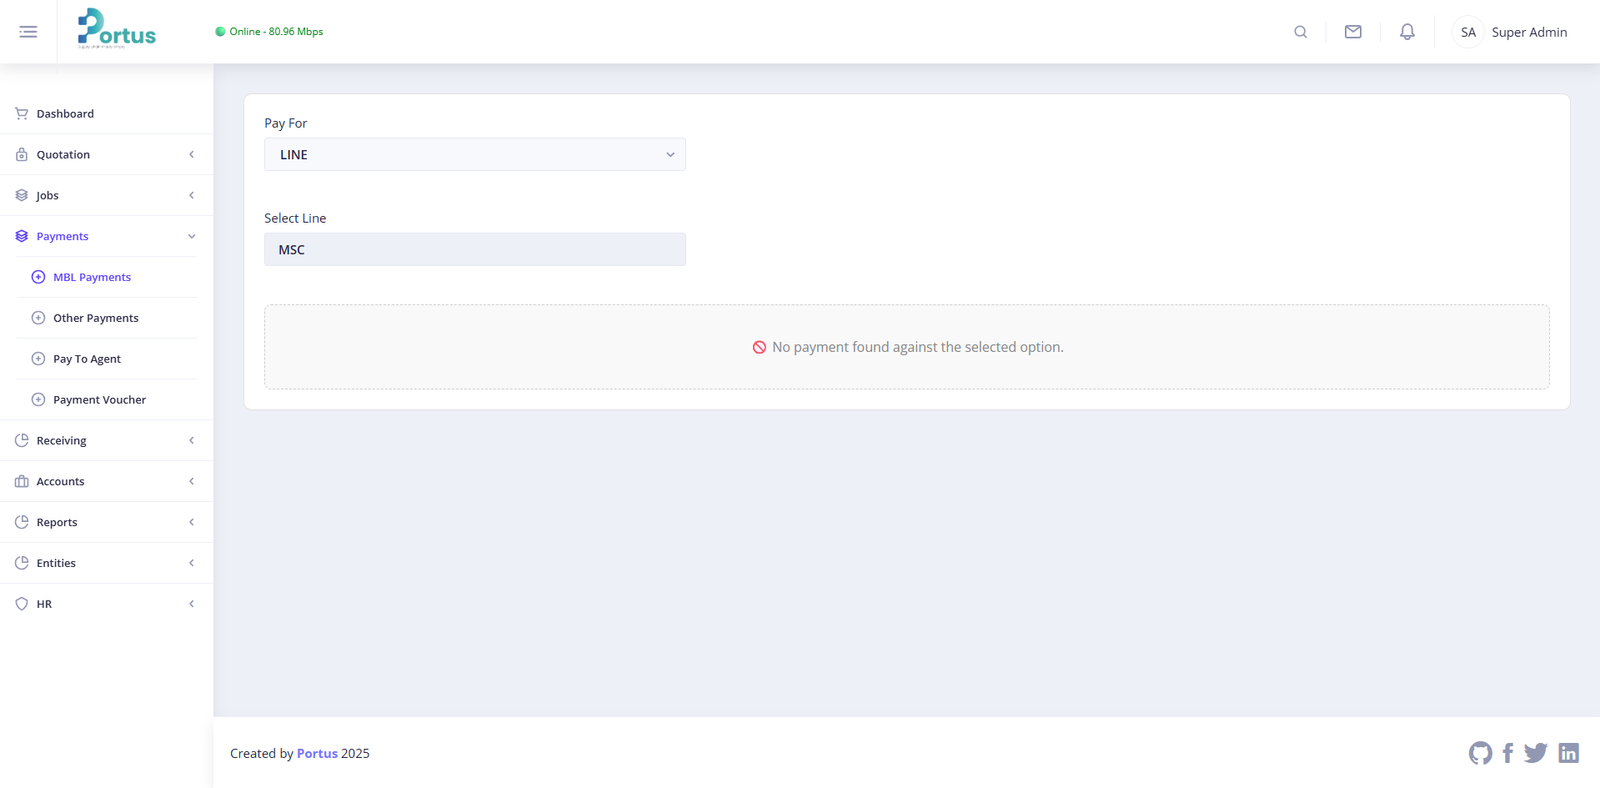
Task: Open the mail inbox icon
Action: (x=1353, y=32)
